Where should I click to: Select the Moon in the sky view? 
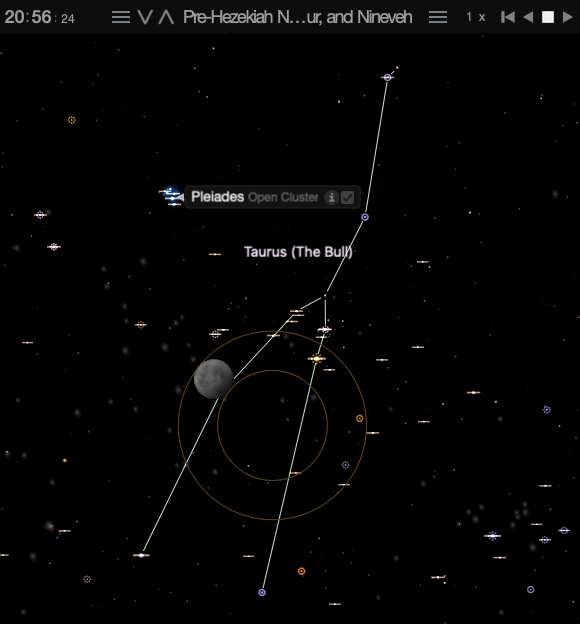pos(213,379)
